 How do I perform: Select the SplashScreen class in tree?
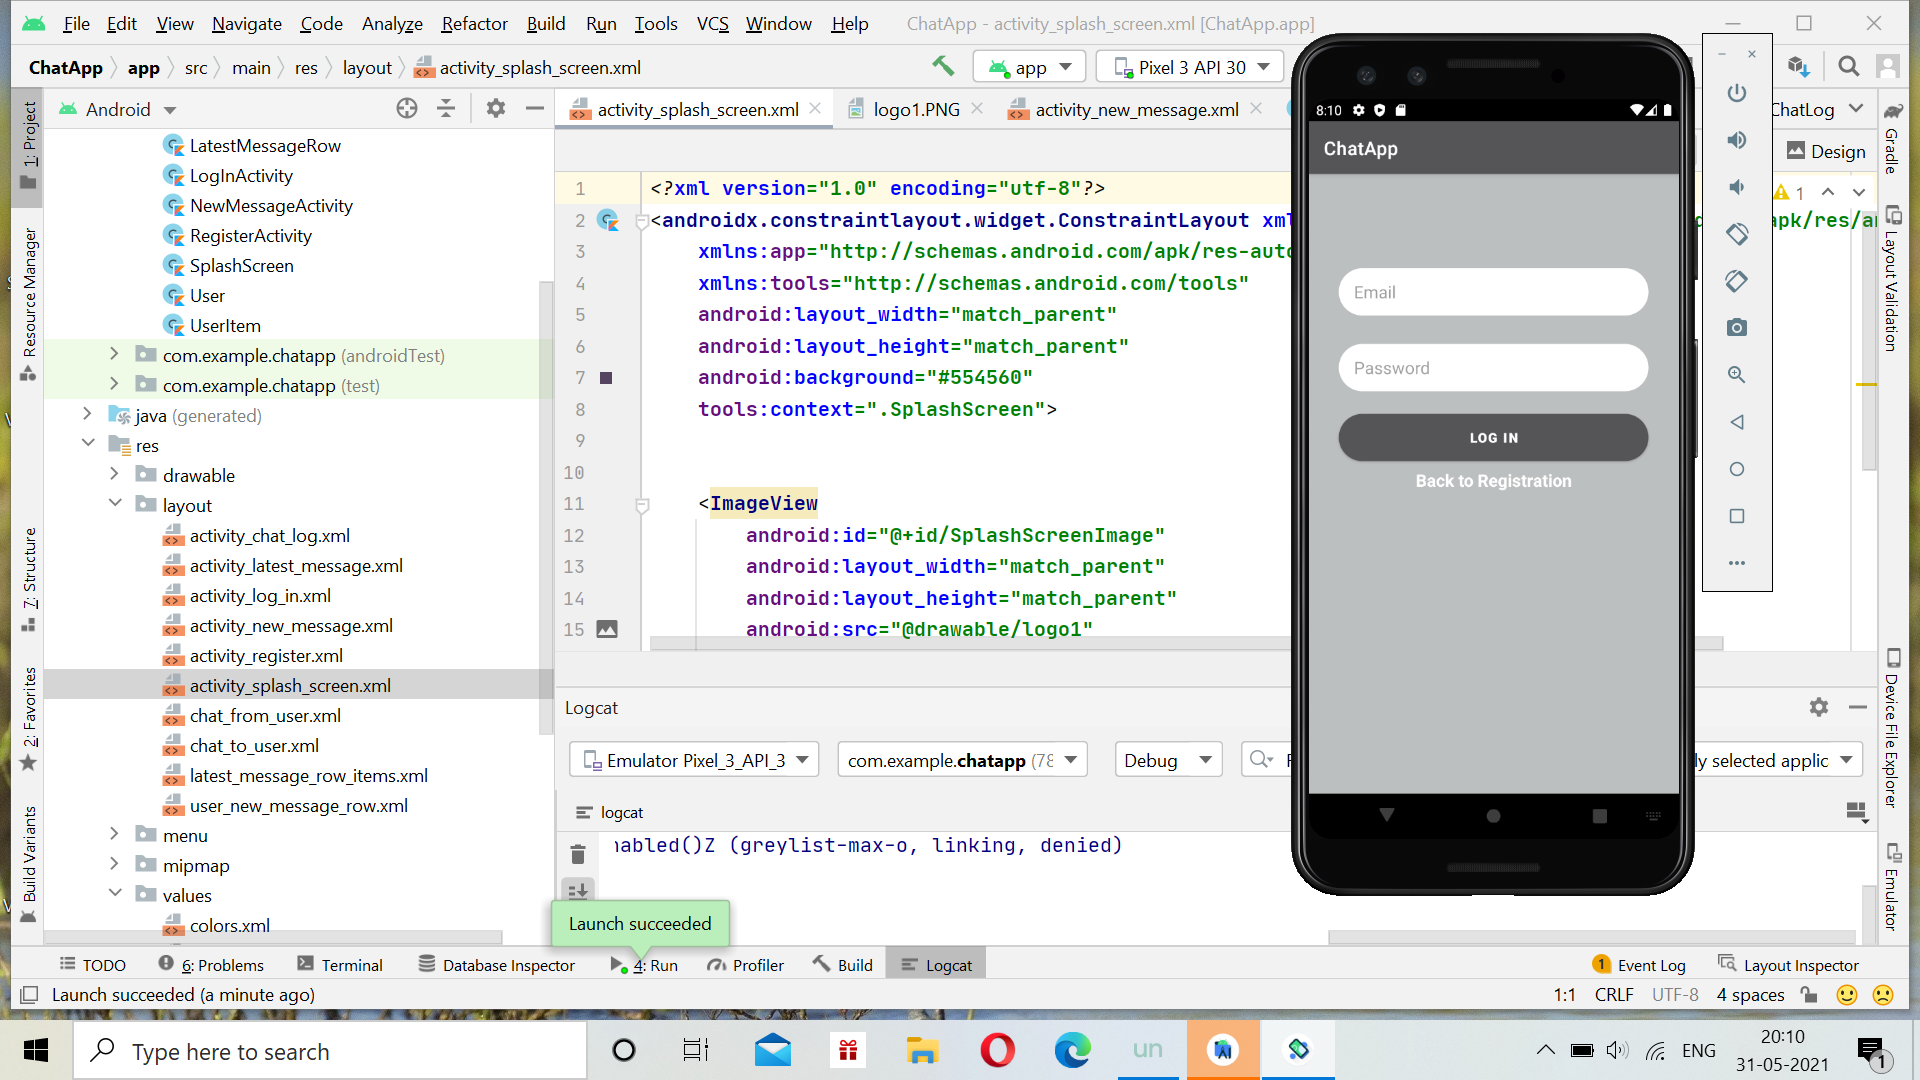point(241,266)
